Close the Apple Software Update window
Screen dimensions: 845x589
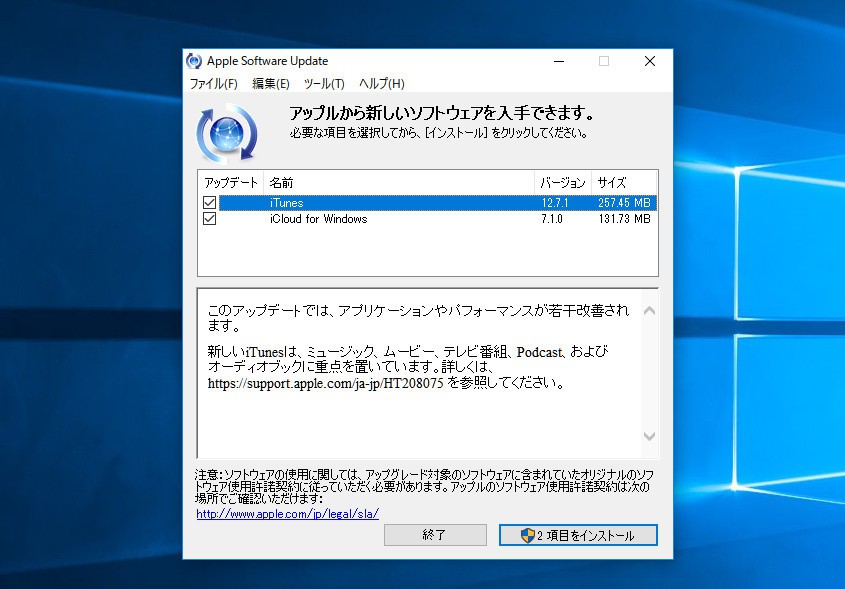(x=650, y=61)
